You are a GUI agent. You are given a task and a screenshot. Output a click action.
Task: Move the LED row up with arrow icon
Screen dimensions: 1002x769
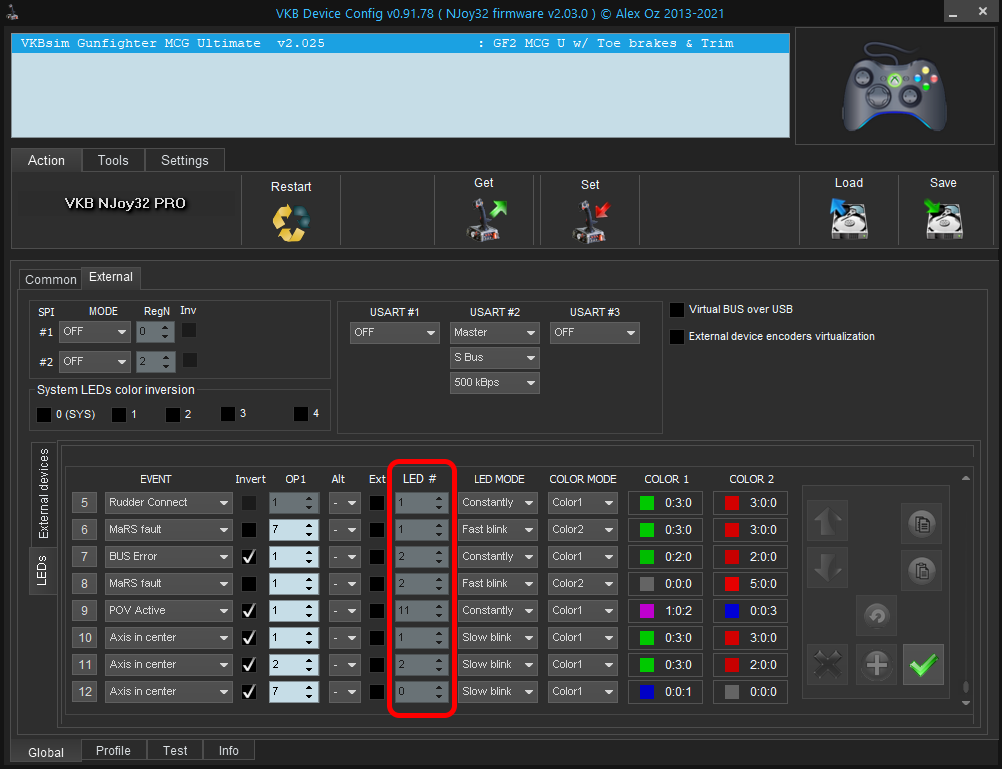pyautogui.click(x=827, y=521)
